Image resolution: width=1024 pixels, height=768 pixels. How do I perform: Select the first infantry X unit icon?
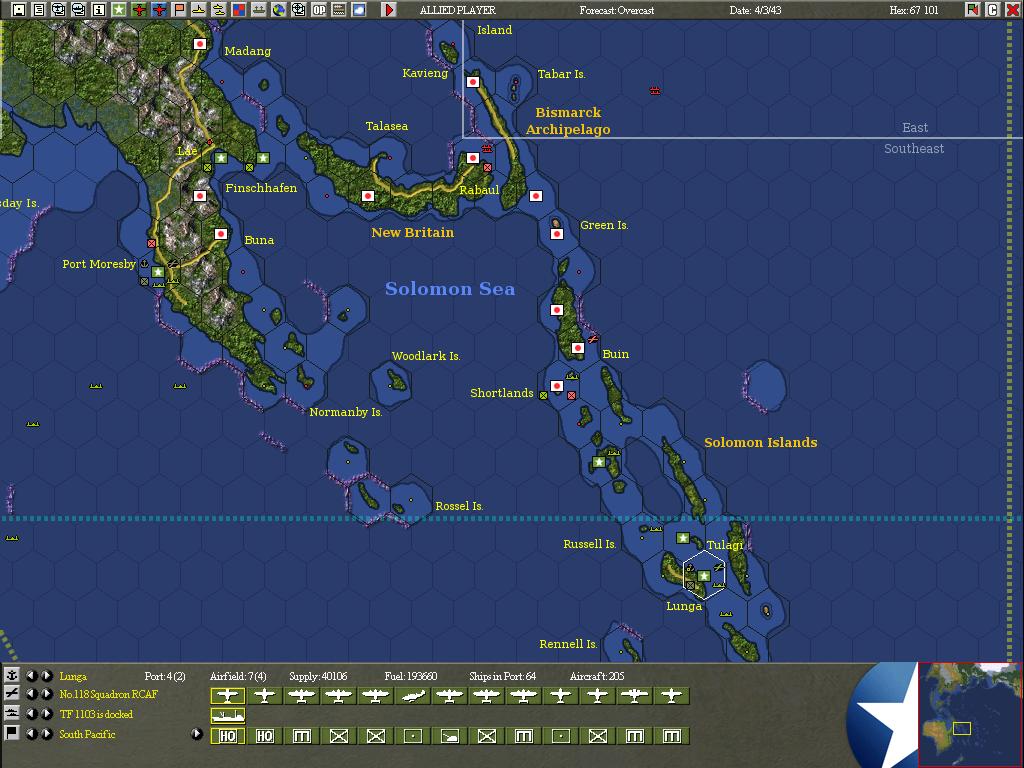[x=338, y=736]
